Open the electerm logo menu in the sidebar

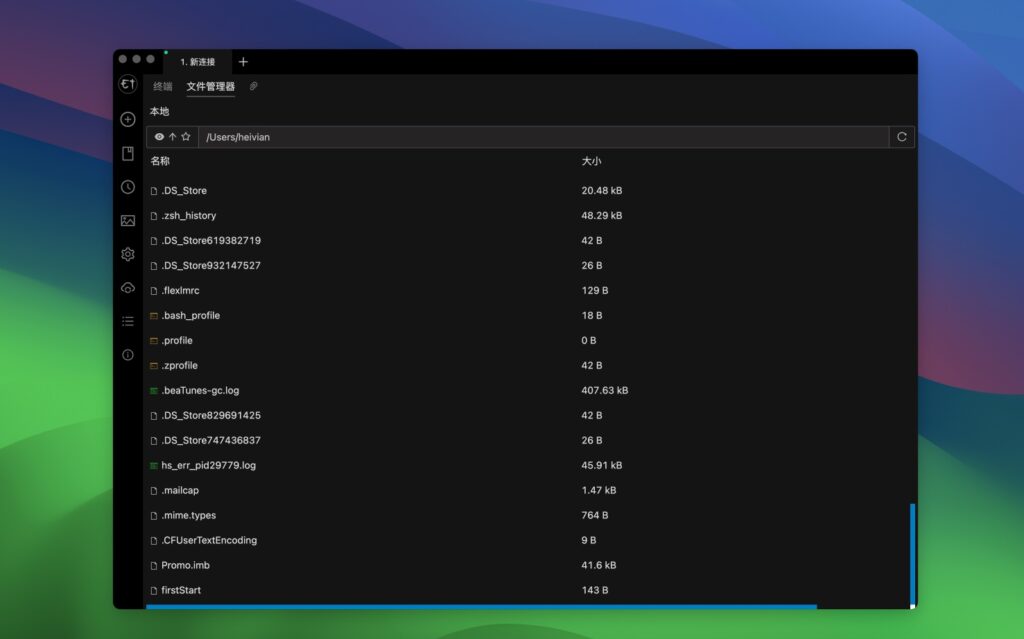(127, 86)
